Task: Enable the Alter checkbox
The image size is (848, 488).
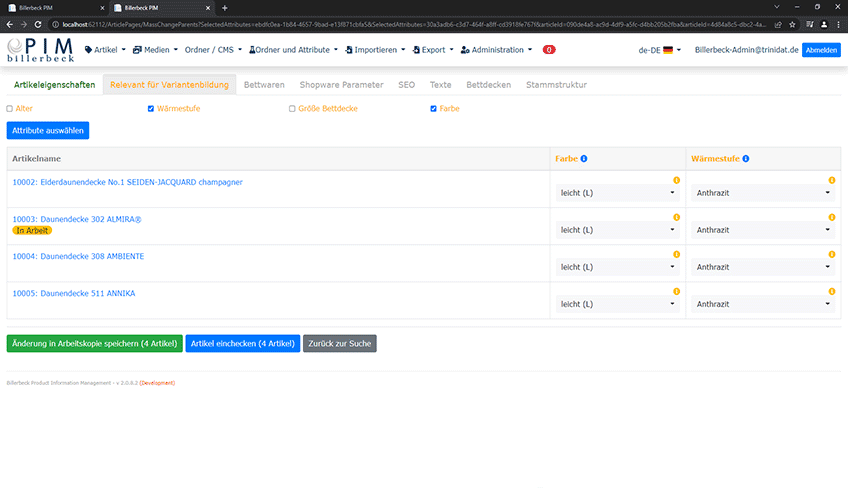Action: (x=10, y=109)
